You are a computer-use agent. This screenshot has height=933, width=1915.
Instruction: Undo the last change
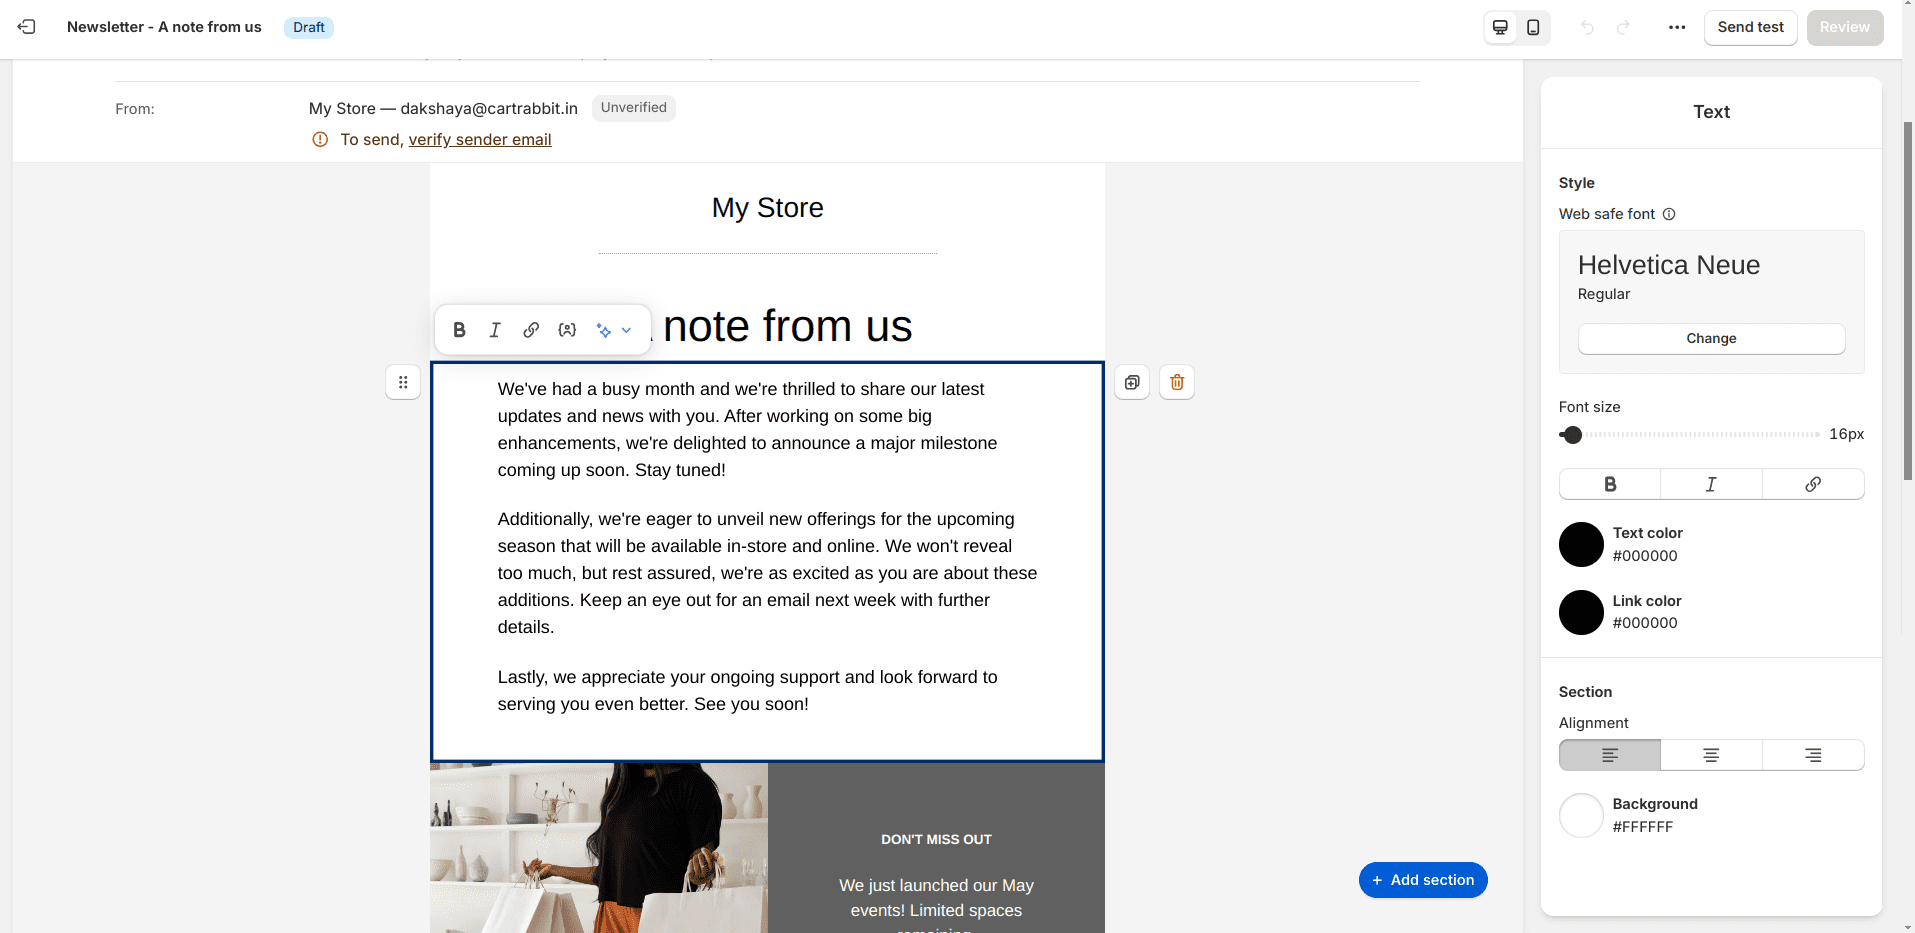[1586, 27]
